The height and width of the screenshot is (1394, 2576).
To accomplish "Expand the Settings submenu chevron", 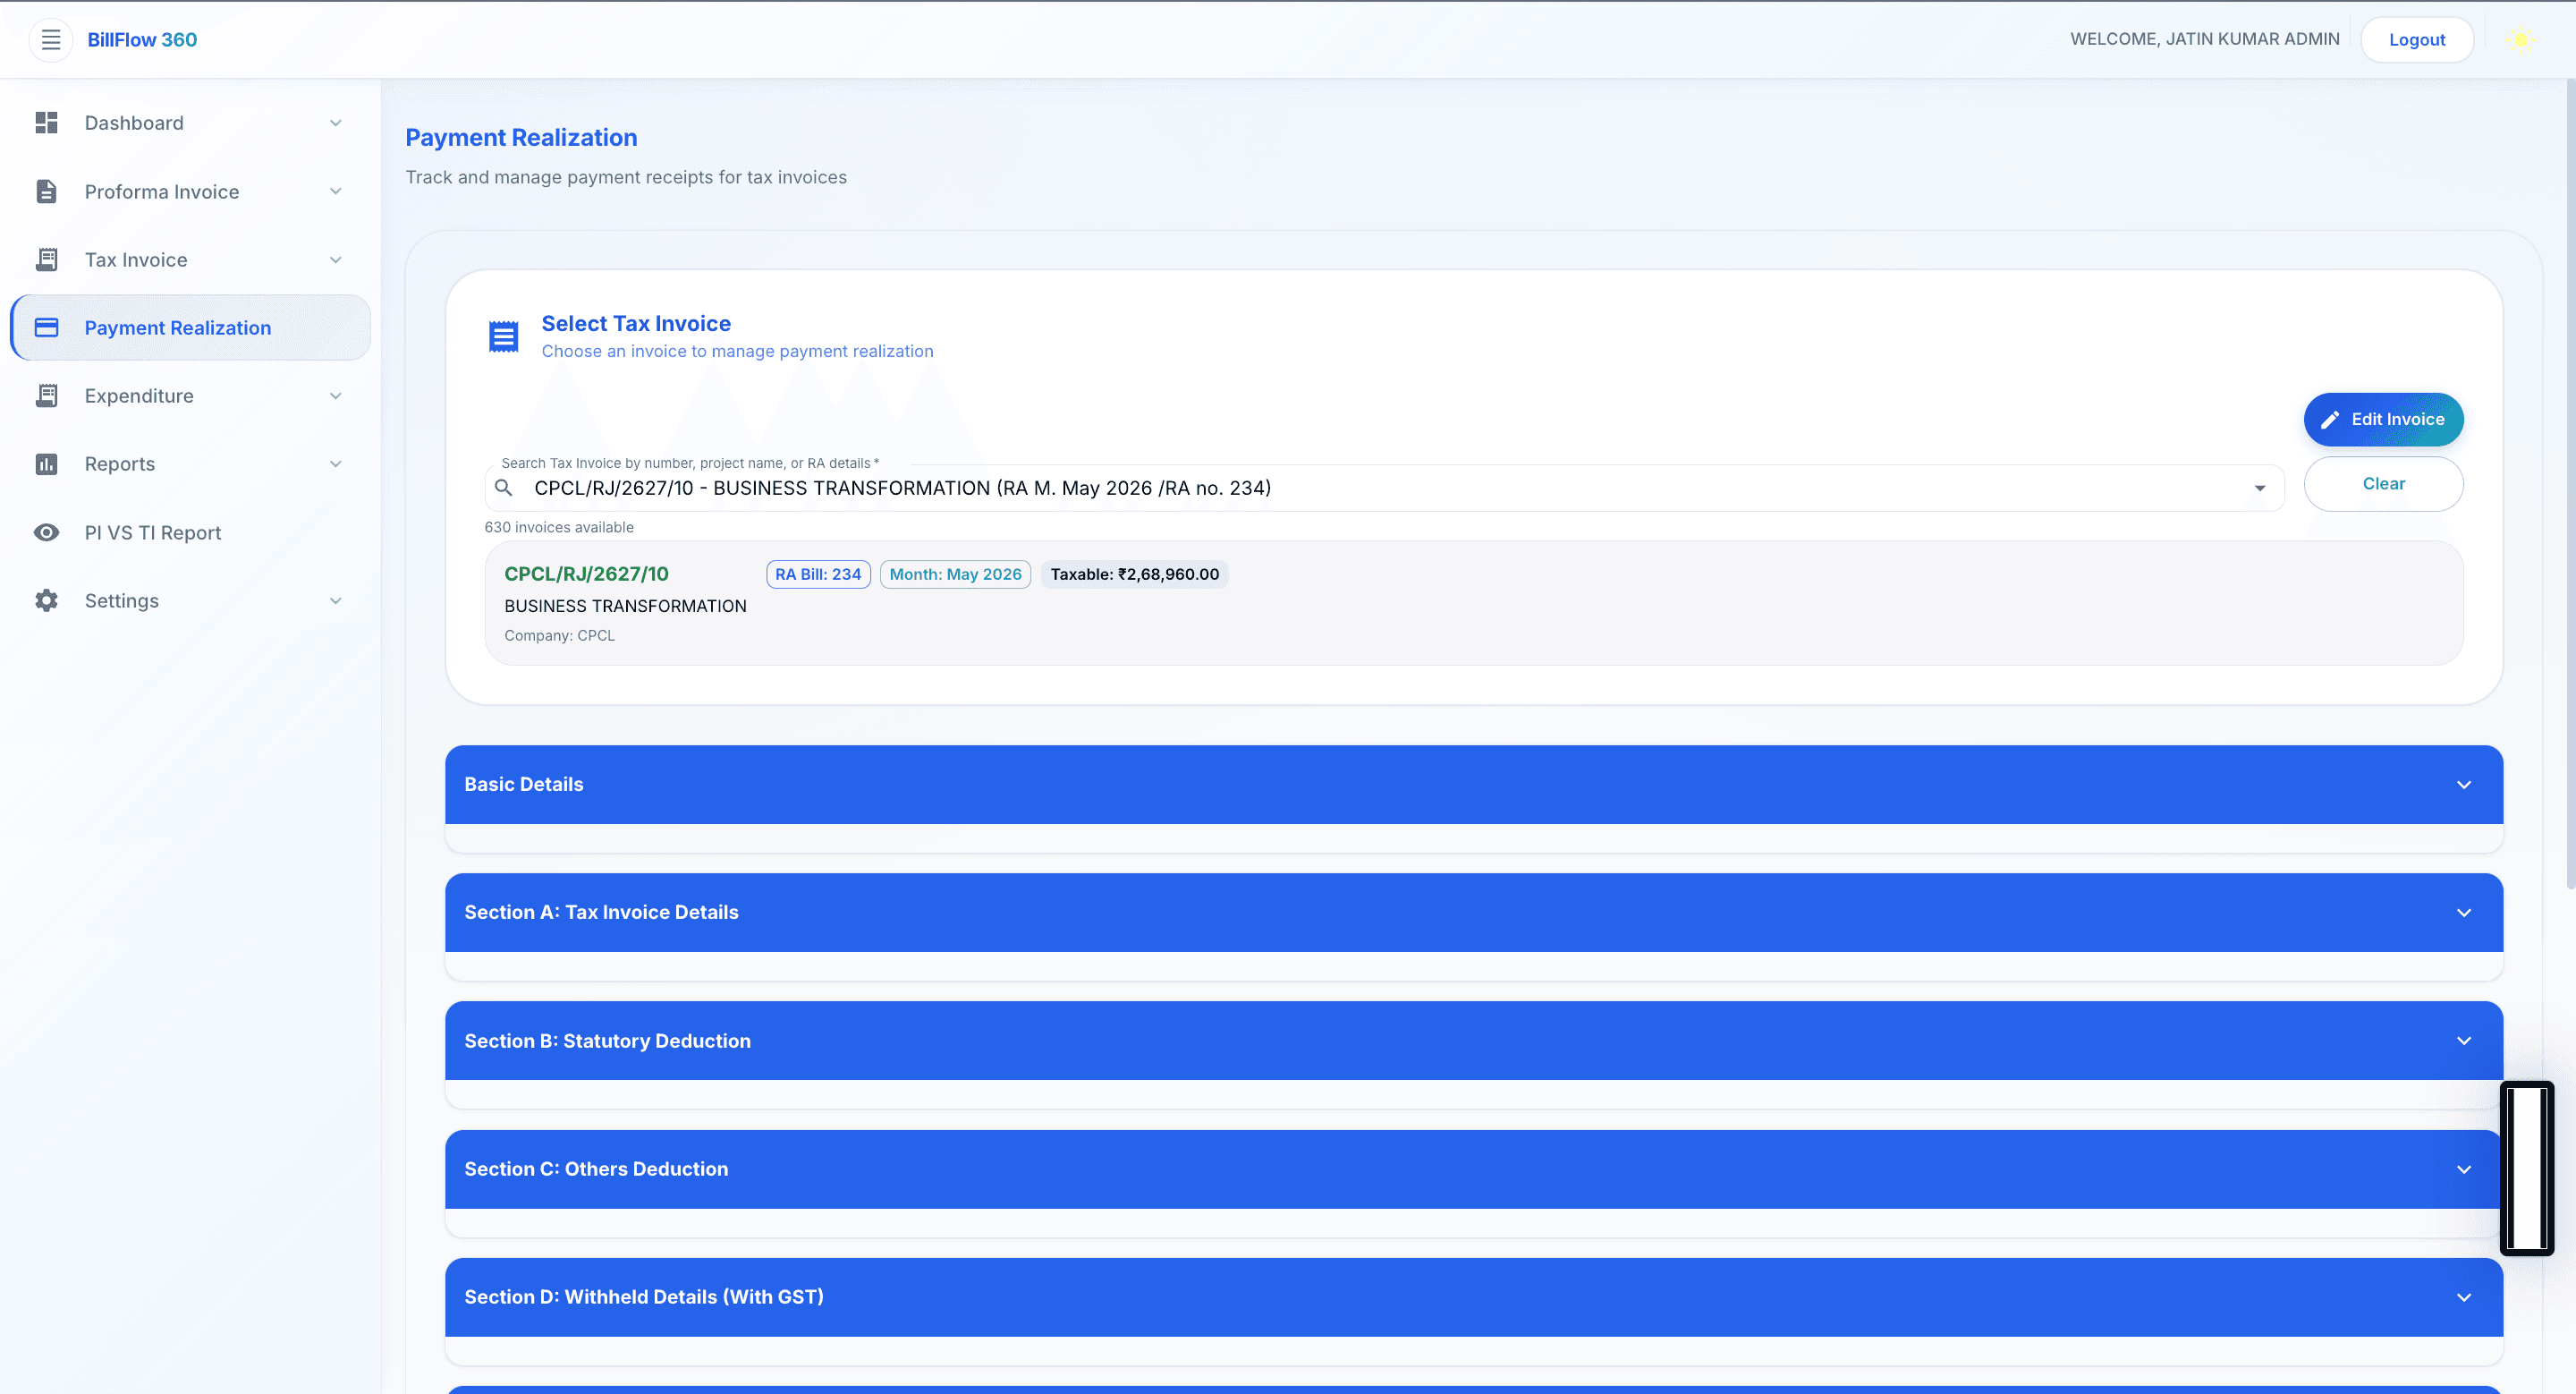I will point(336,600).
